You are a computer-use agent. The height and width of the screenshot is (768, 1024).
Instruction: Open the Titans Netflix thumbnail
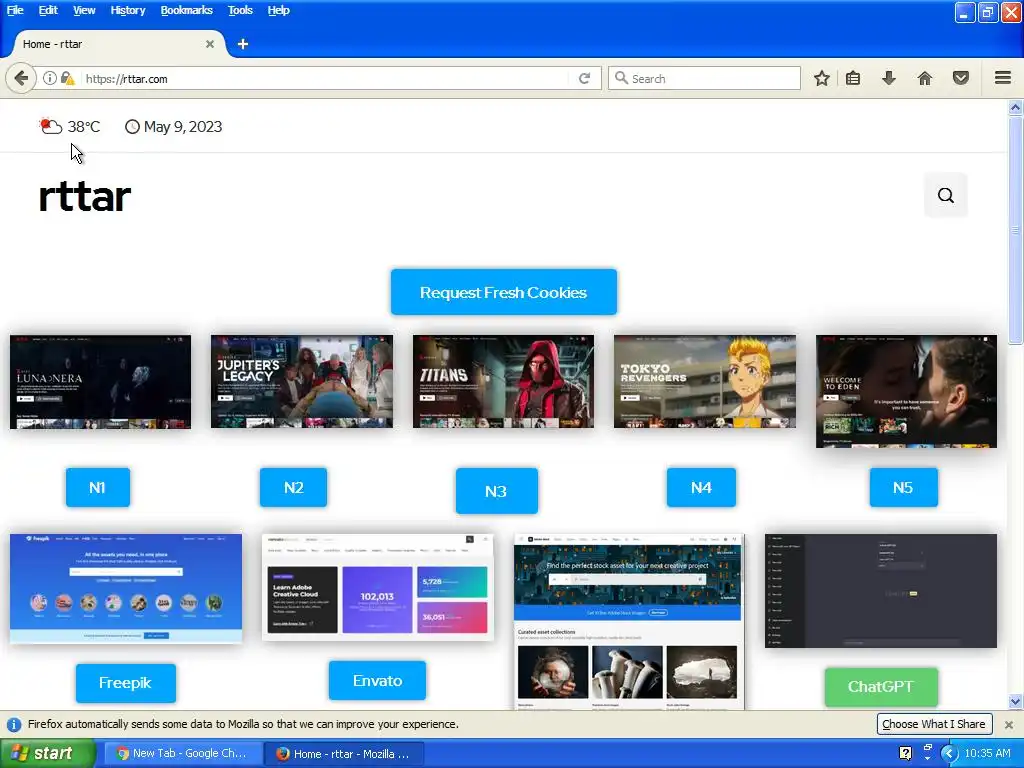504,381
